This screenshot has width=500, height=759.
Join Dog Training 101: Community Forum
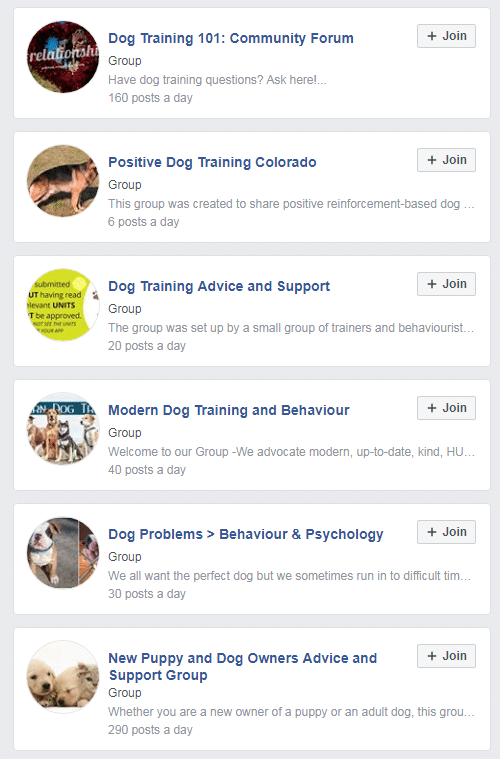446,36
